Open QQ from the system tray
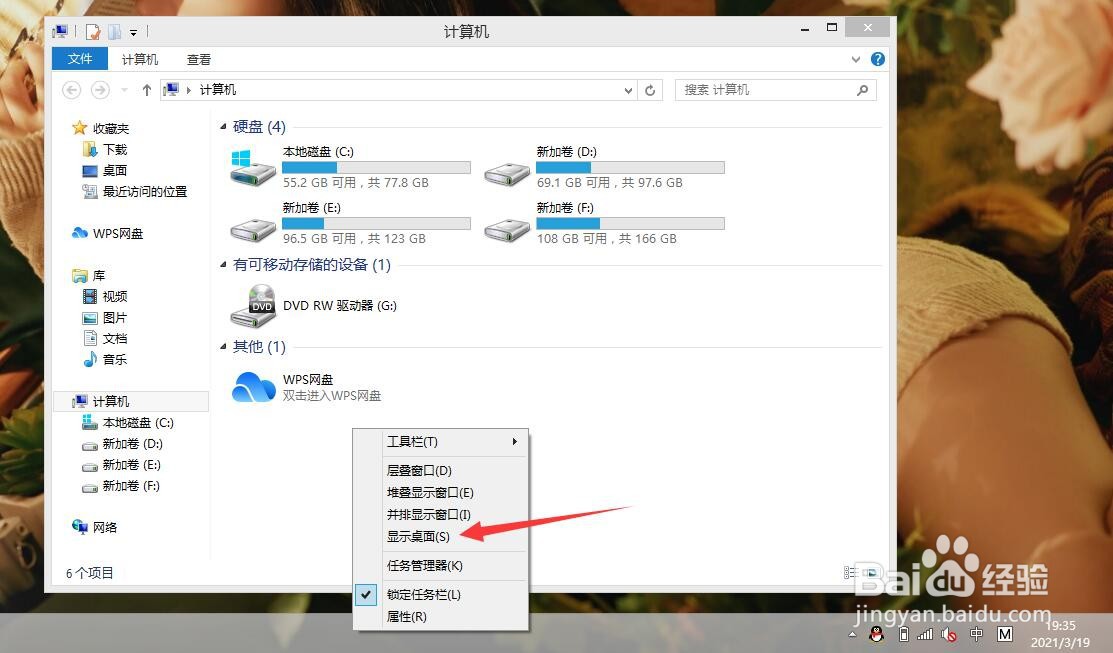Screen dimensions: 1113x653 [x=877, y=634]
